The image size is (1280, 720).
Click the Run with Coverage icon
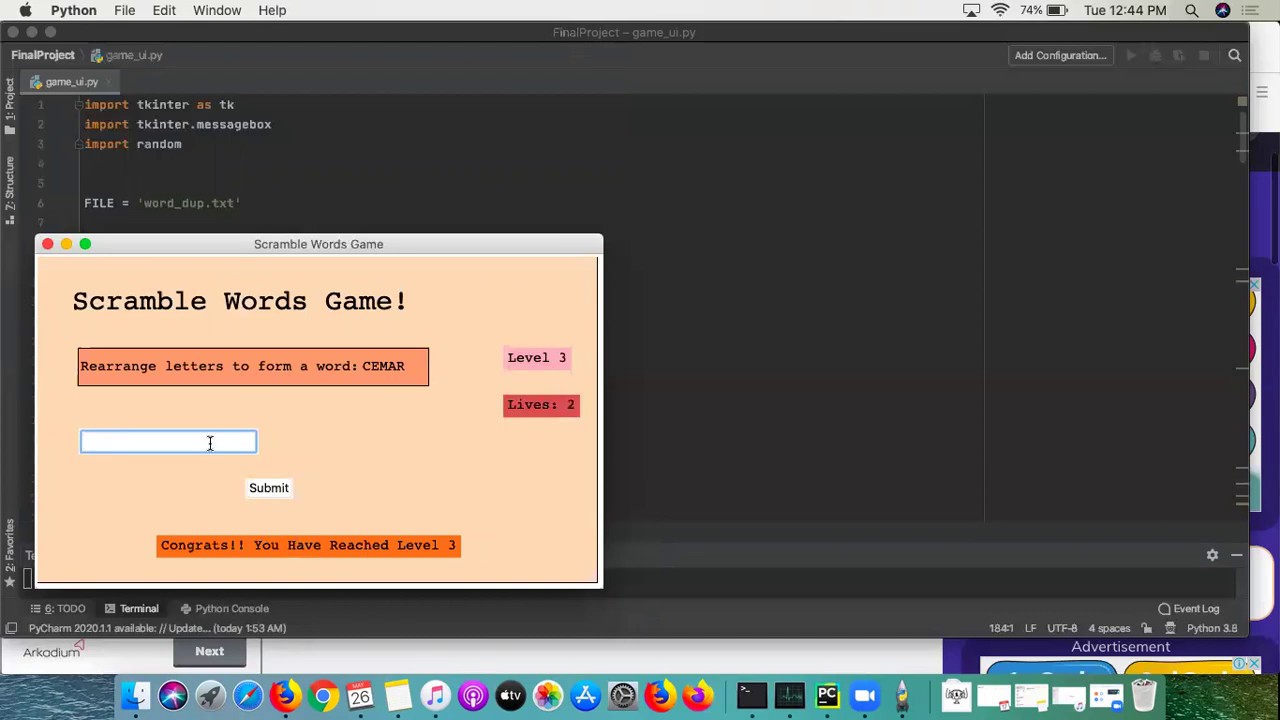coord(1179,56)
